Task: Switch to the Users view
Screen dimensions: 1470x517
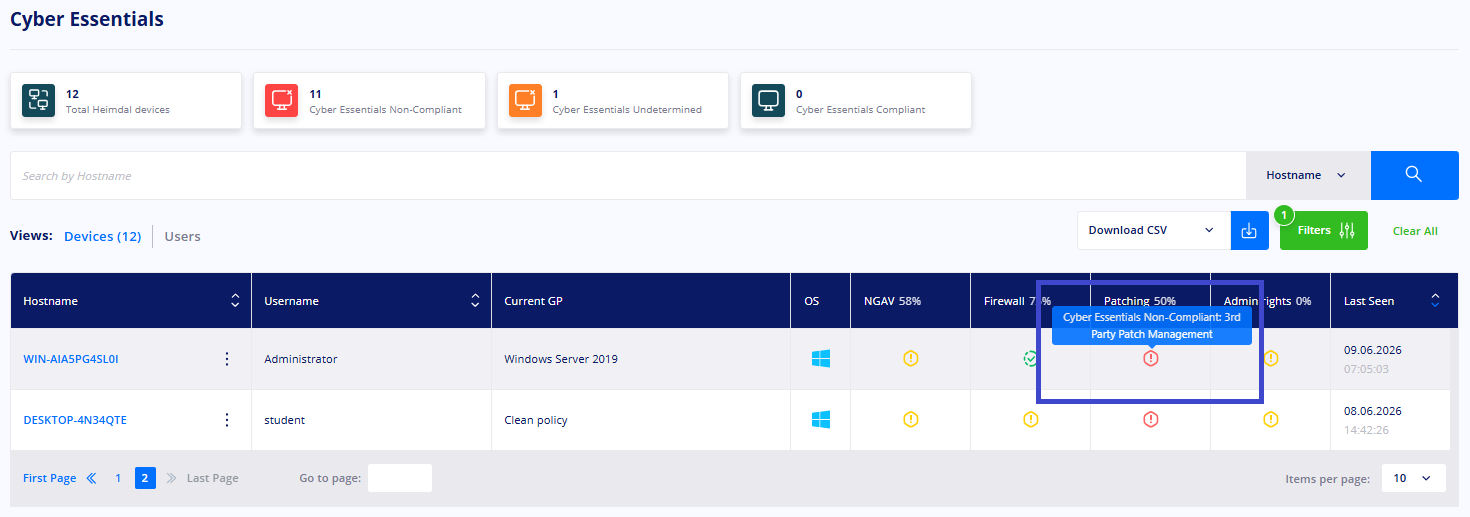Action: [182, 237]
